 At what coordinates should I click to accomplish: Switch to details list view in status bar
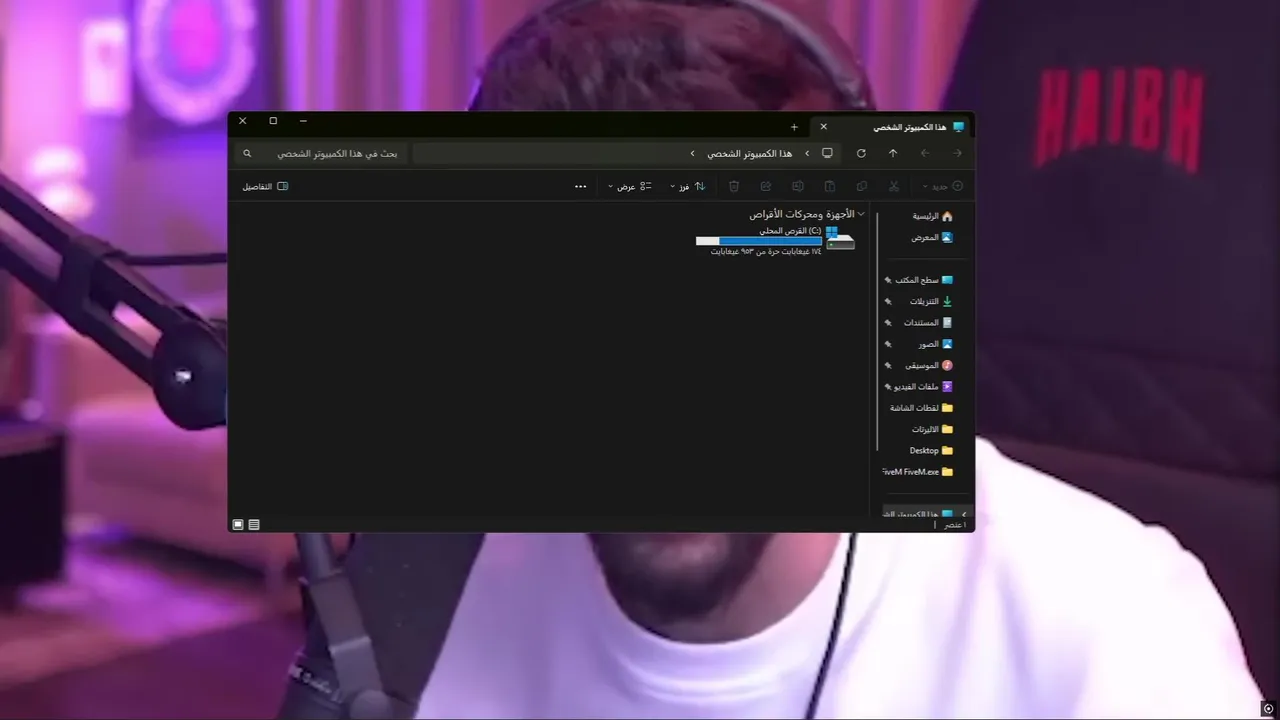tap(254, 524)
